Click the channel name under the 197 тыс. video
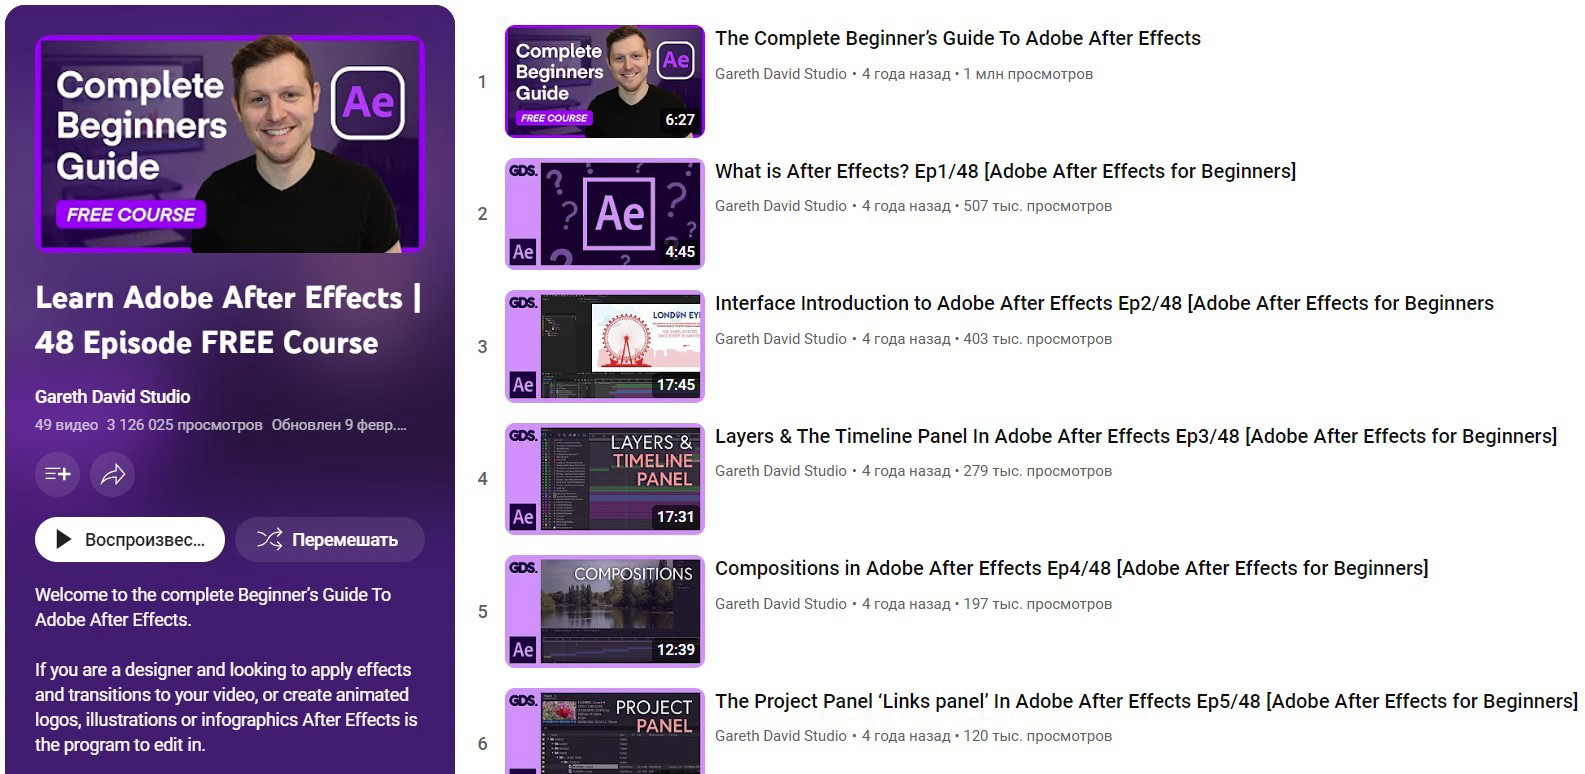Screen dimensions: 1585x774 781,604
